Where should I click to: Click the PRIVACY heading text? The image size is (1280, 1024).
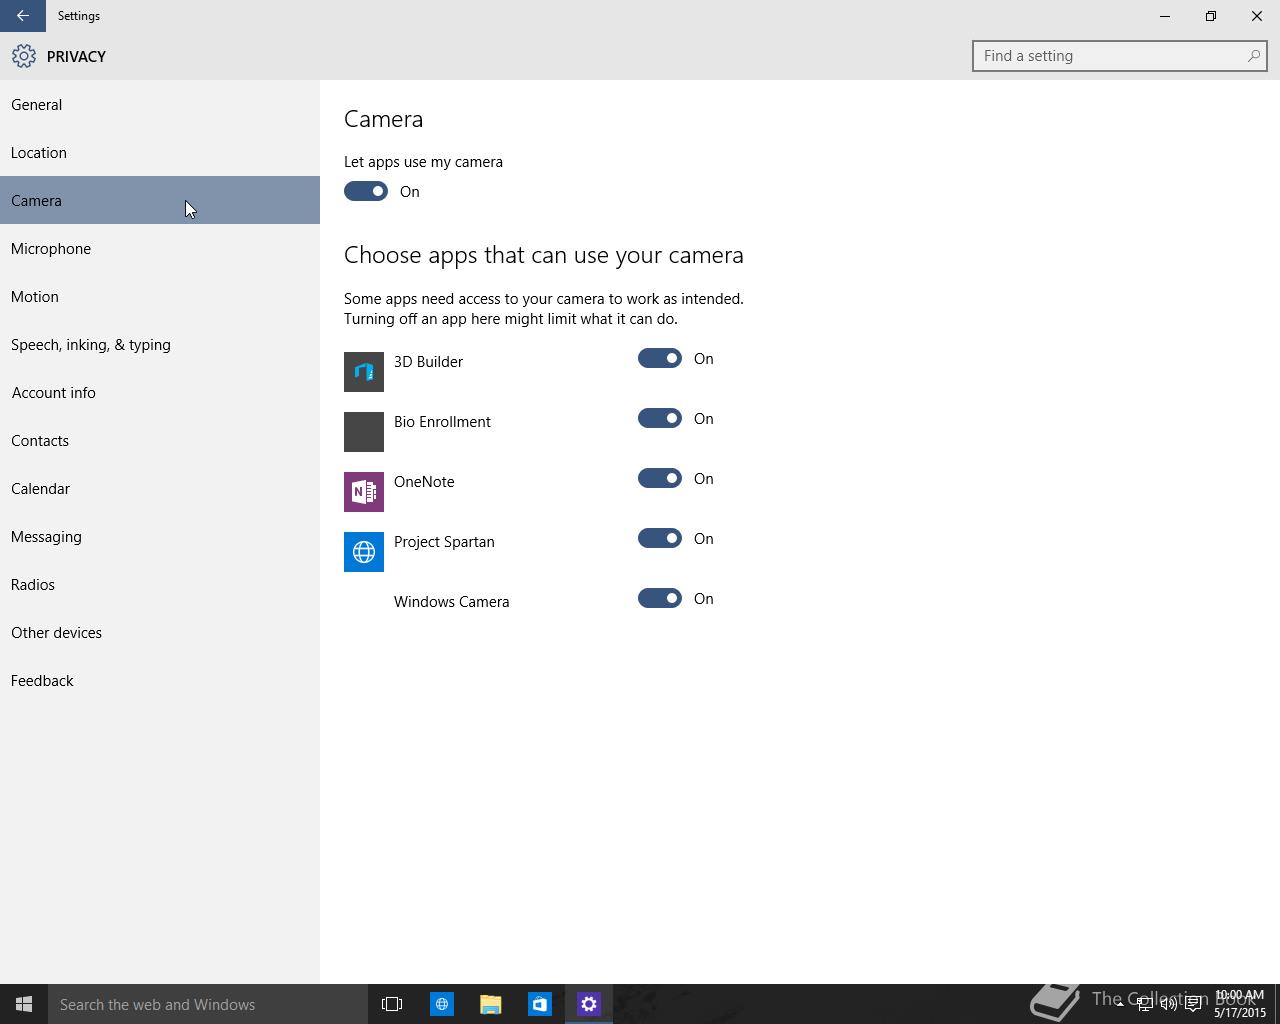click(x=76, y=57)
